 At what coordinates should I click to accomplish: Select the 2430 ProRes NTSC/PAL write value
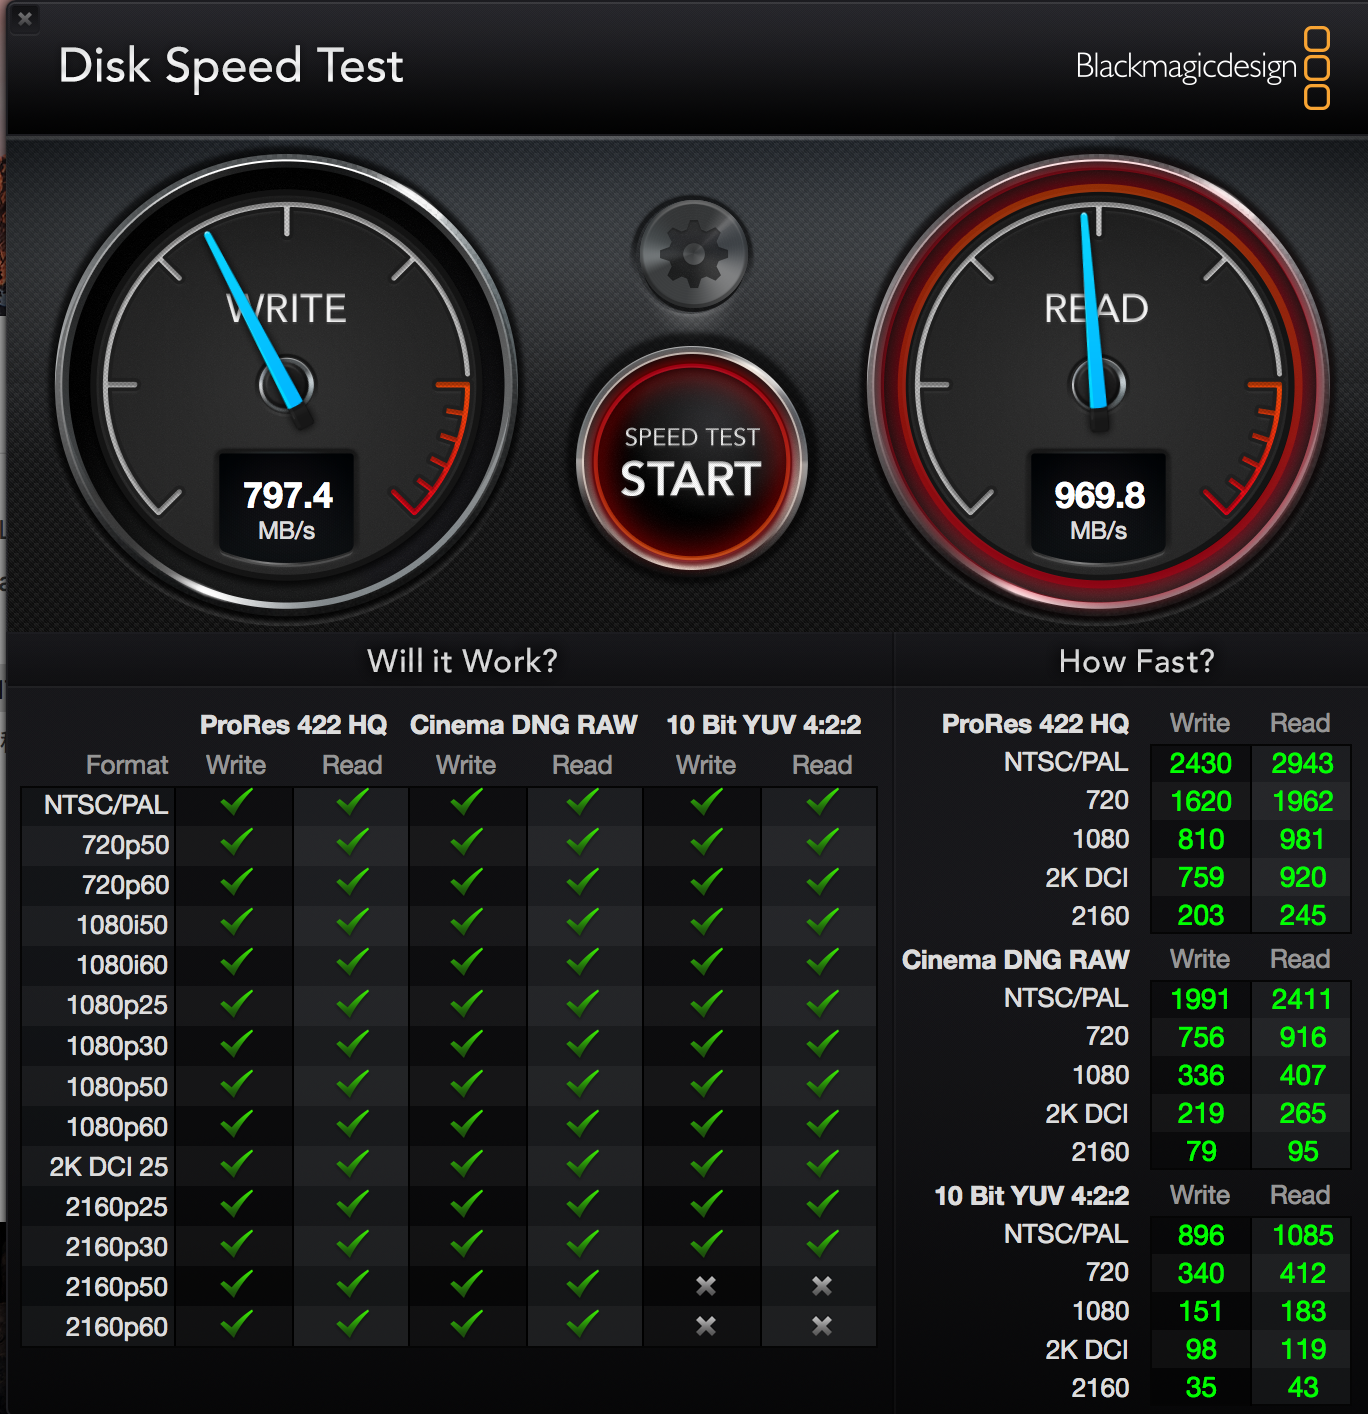(1200, 764)
